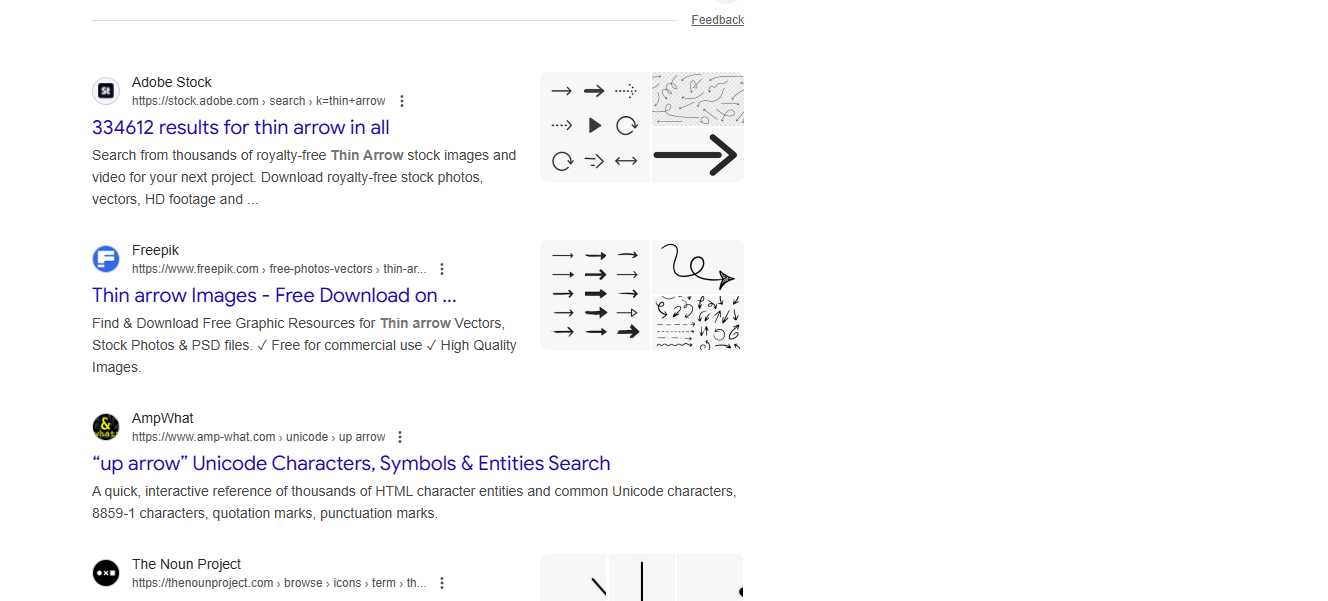Open three-dot menu for AmpWhat result
The height and width of the screenshot is (601, 1328).
[x=400, y=437]
